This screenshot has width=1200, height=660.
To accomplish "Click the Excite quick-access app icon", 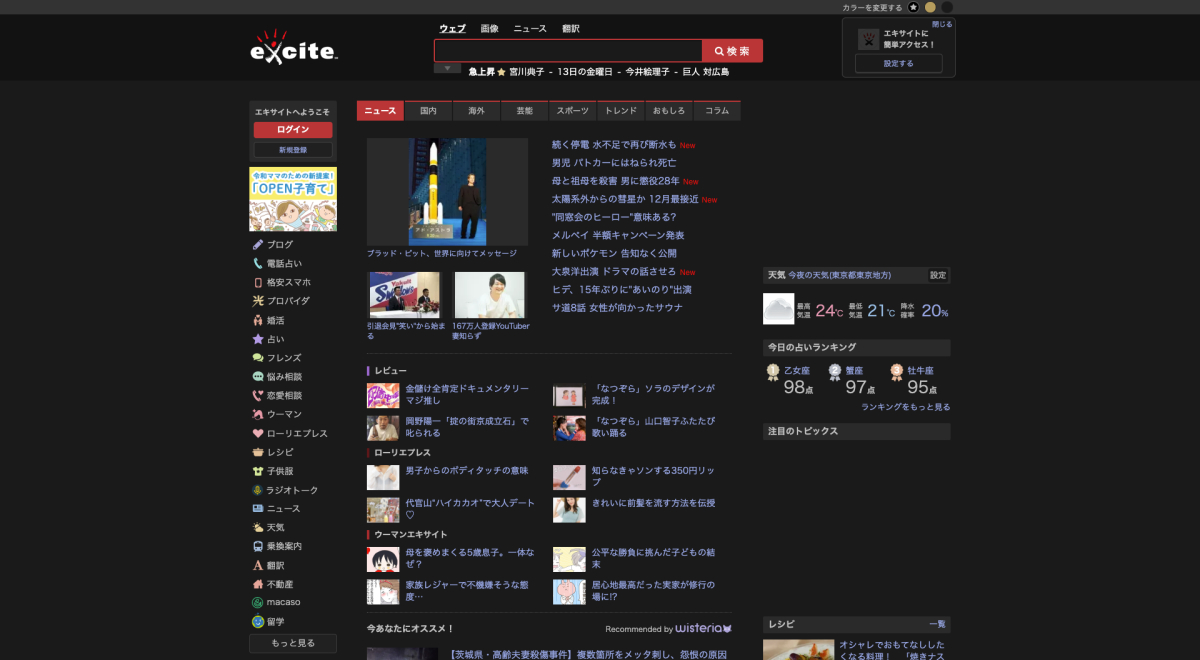I will (868, 39).
